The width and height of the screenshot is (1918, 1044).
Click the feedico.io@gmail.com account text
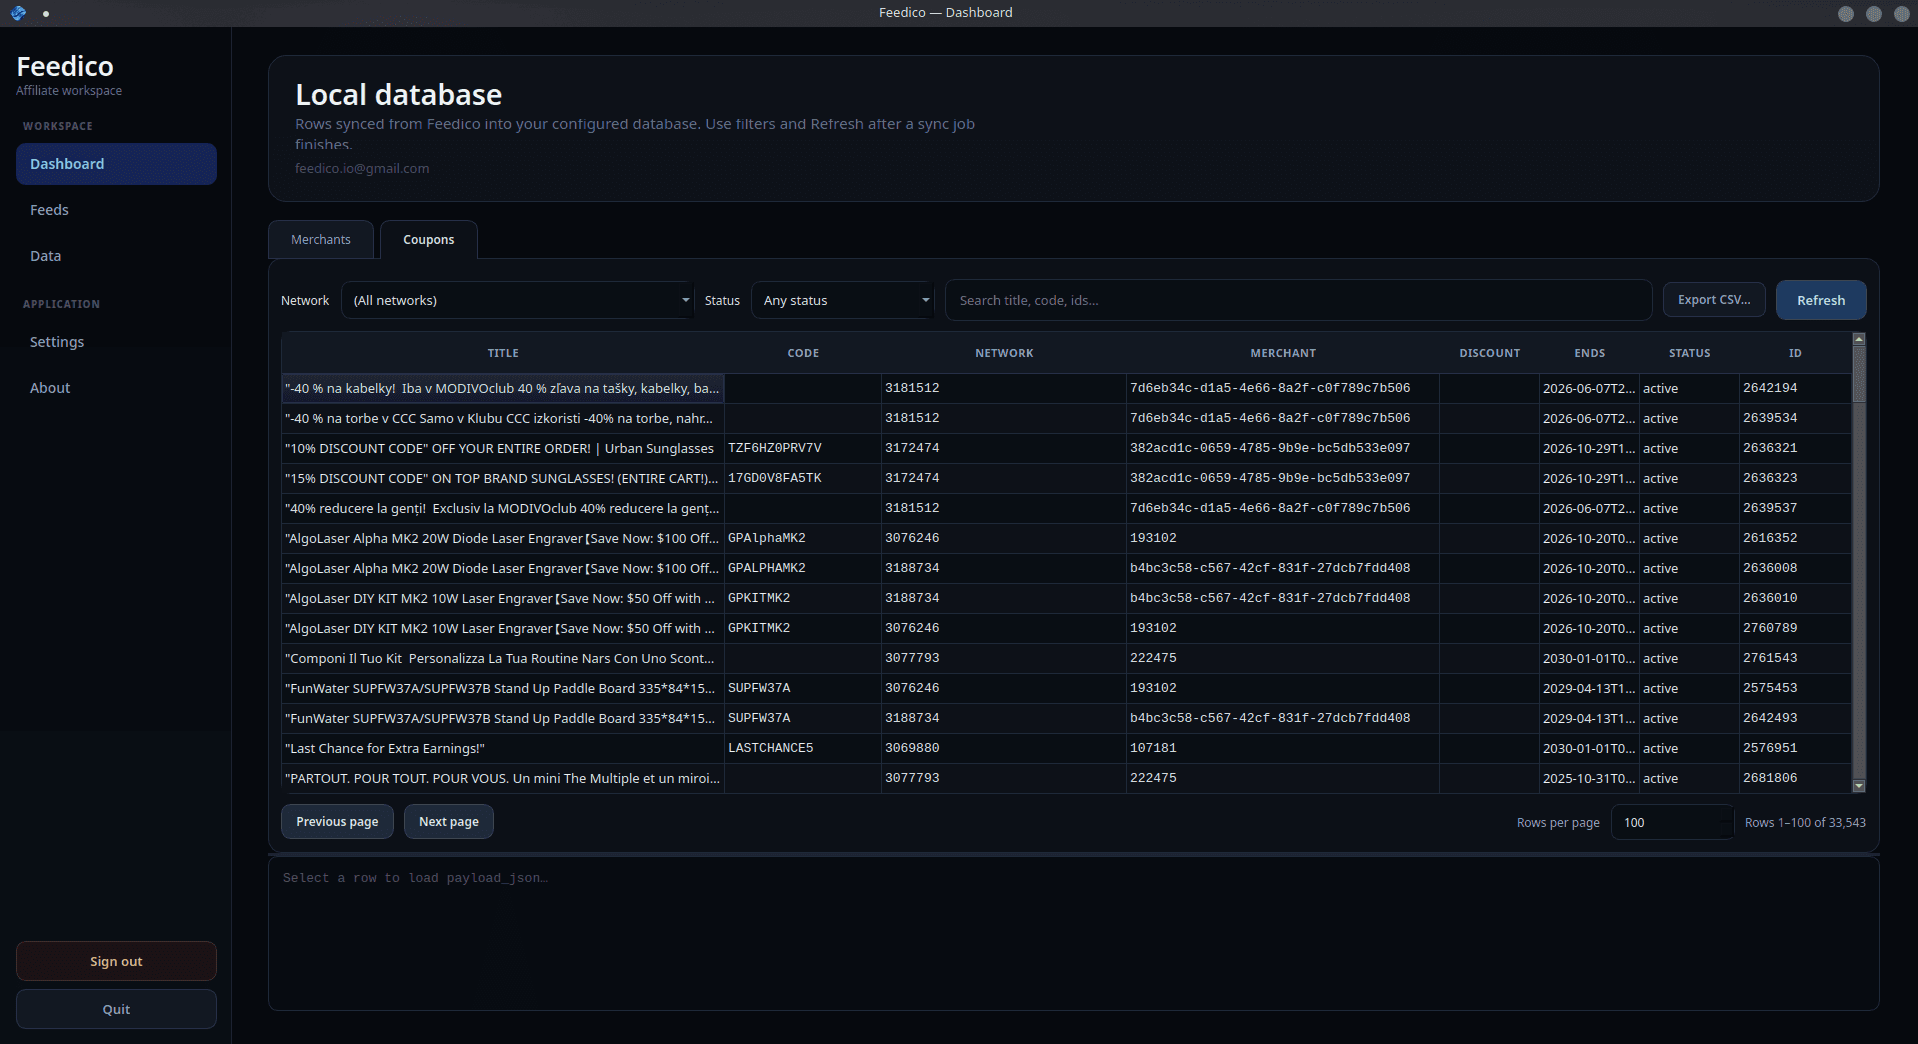coord(362,169)
